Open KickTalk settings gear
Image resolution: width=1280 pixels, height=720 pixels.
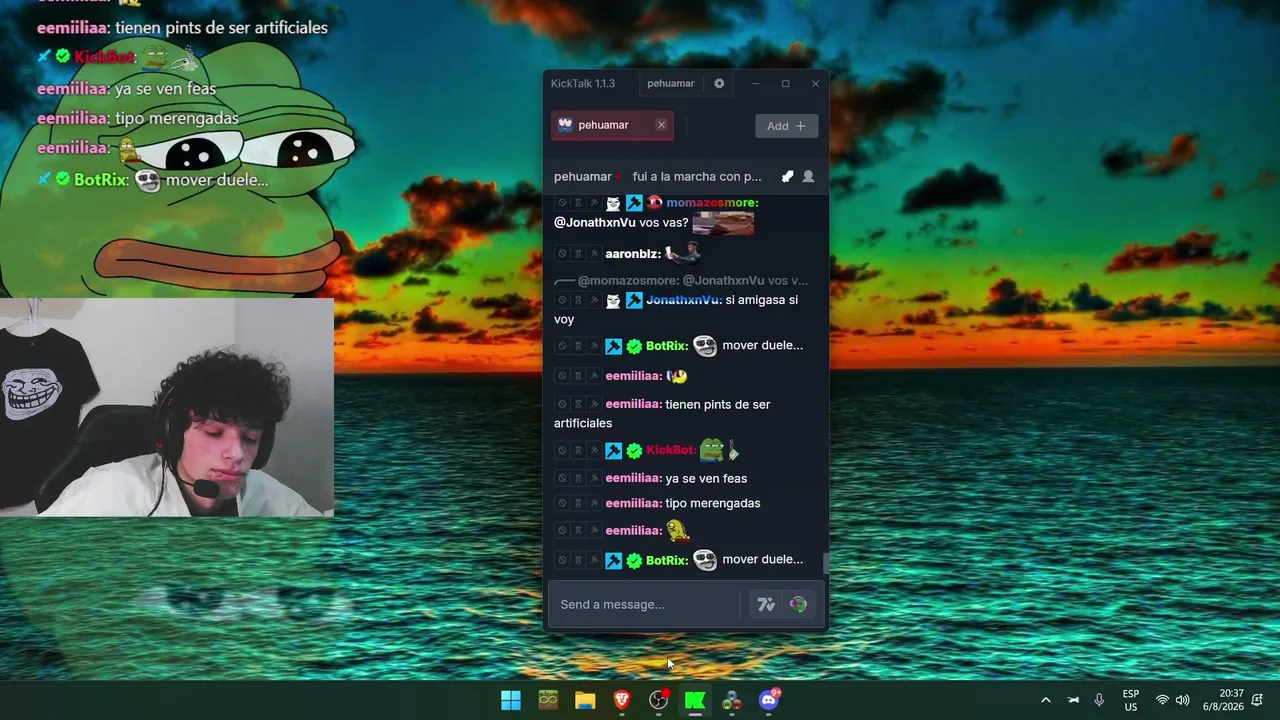719,83
